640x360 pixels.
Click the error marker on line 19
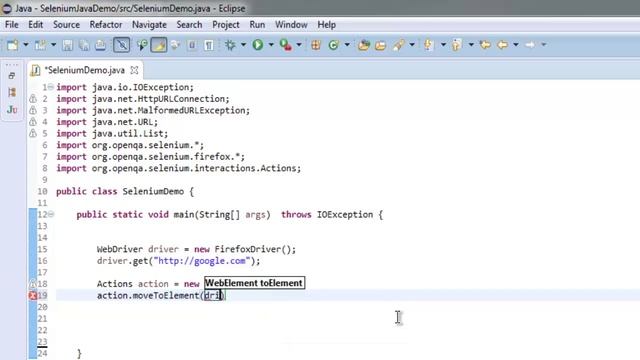pos(33,295)
